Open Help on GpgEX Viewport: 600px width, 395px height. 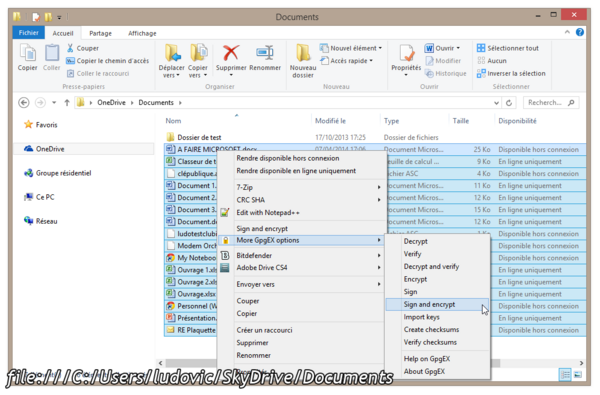438,359
